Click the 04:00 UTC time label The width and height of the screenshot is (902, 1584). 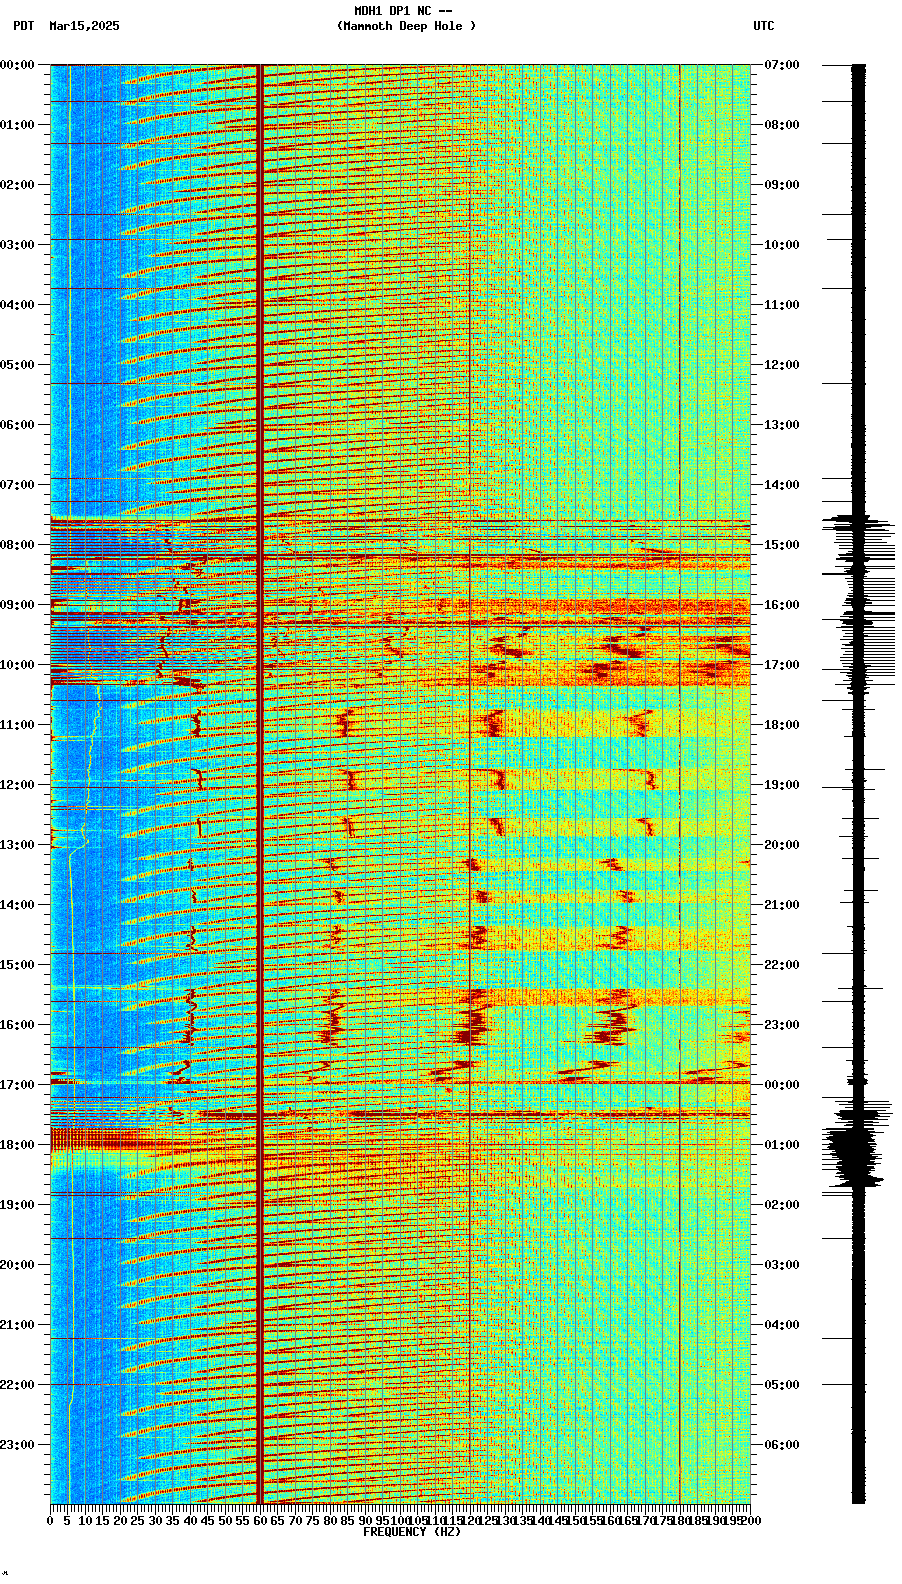coord(782,1325)
